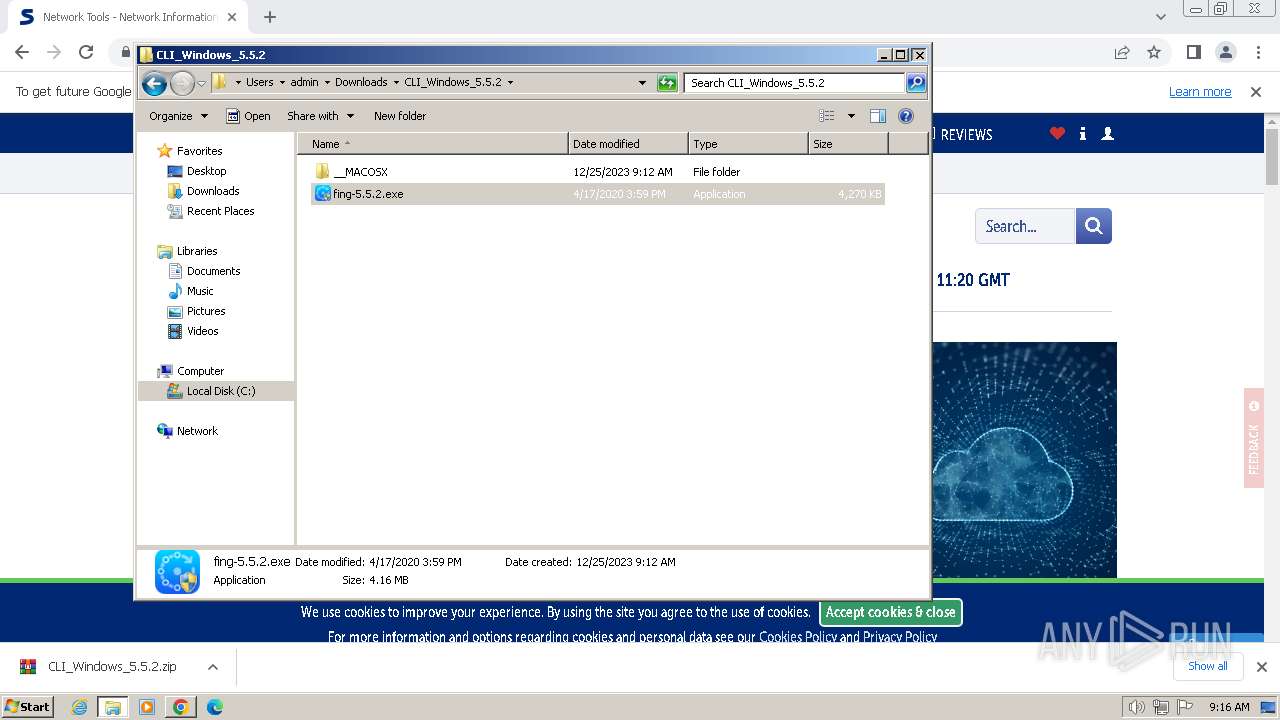Open the REVIEWS menu item

[x=966, y=134]
